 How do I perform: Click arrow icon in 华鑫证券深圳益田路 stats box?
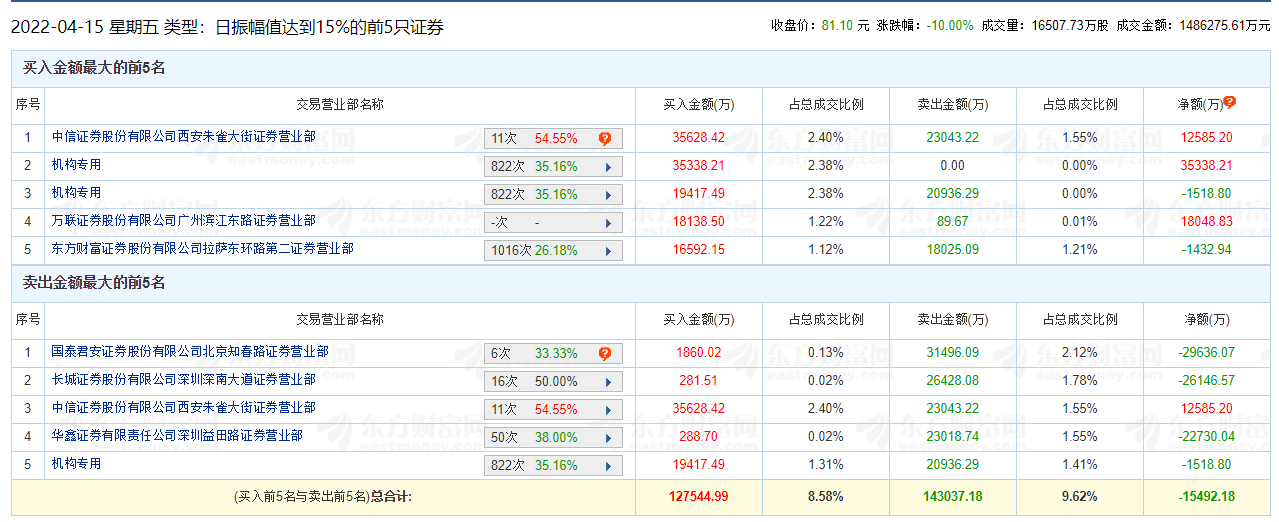[x=608, y=438]
